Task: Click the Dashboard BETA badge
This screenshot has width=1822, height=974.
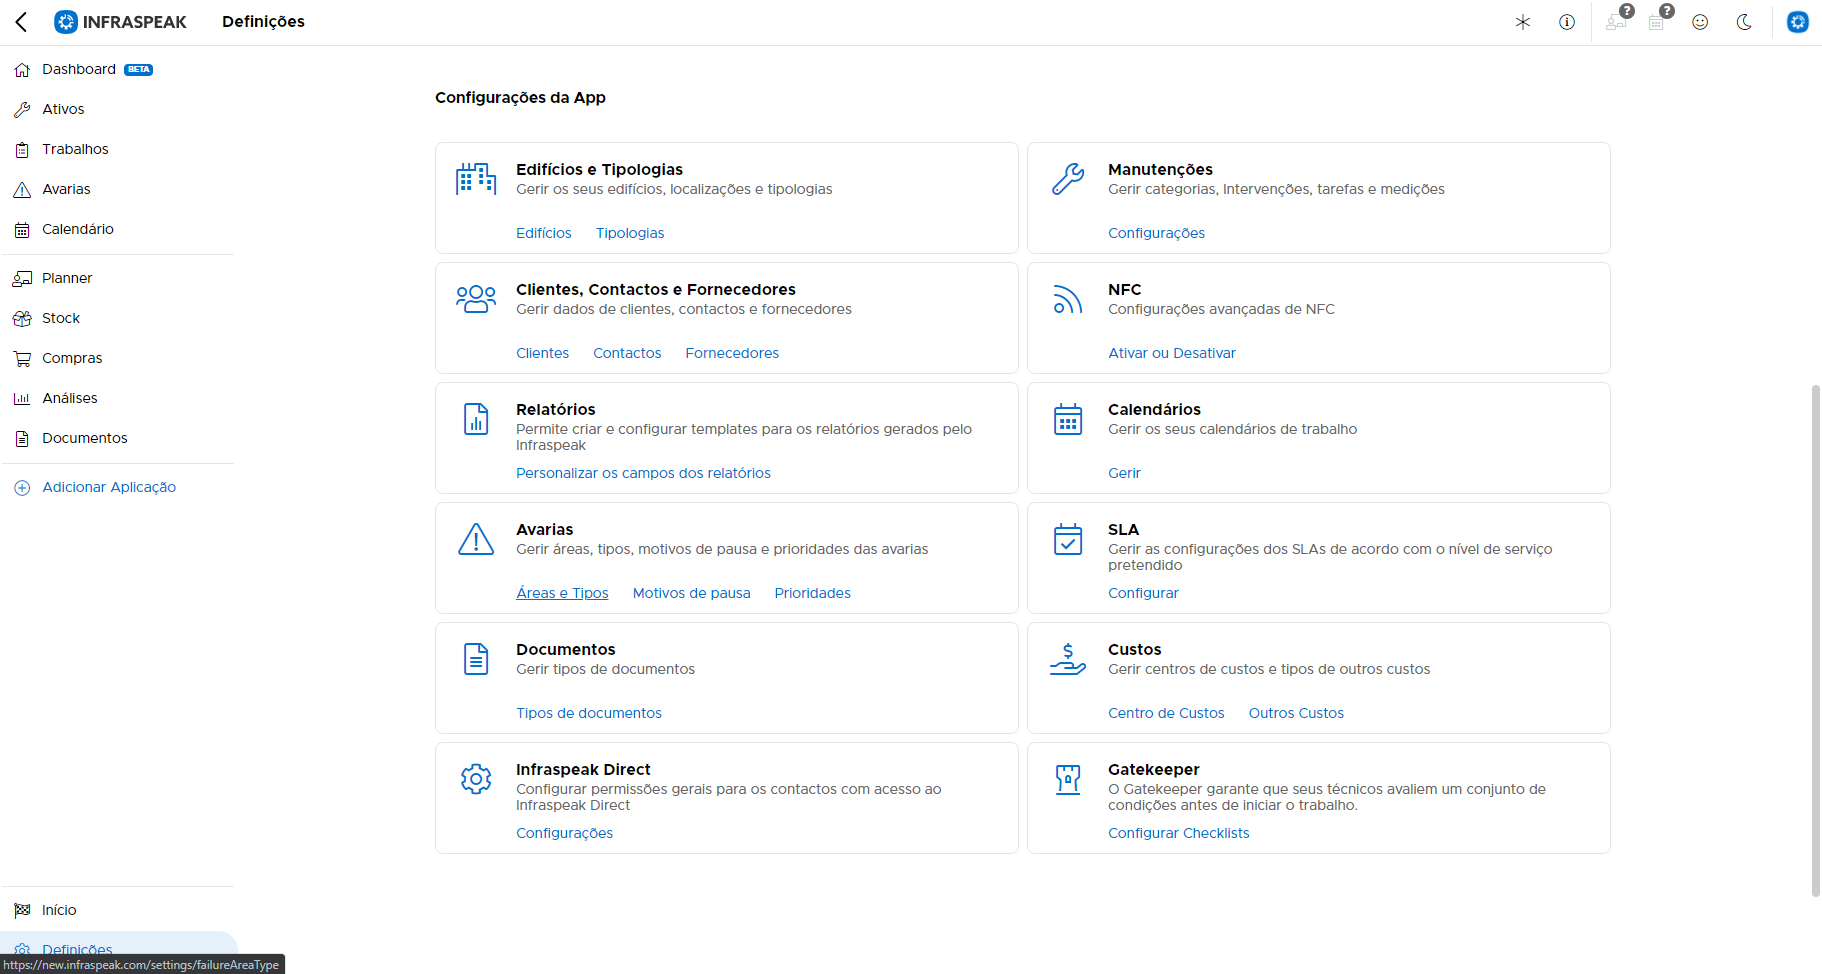Action: (138, 70)
